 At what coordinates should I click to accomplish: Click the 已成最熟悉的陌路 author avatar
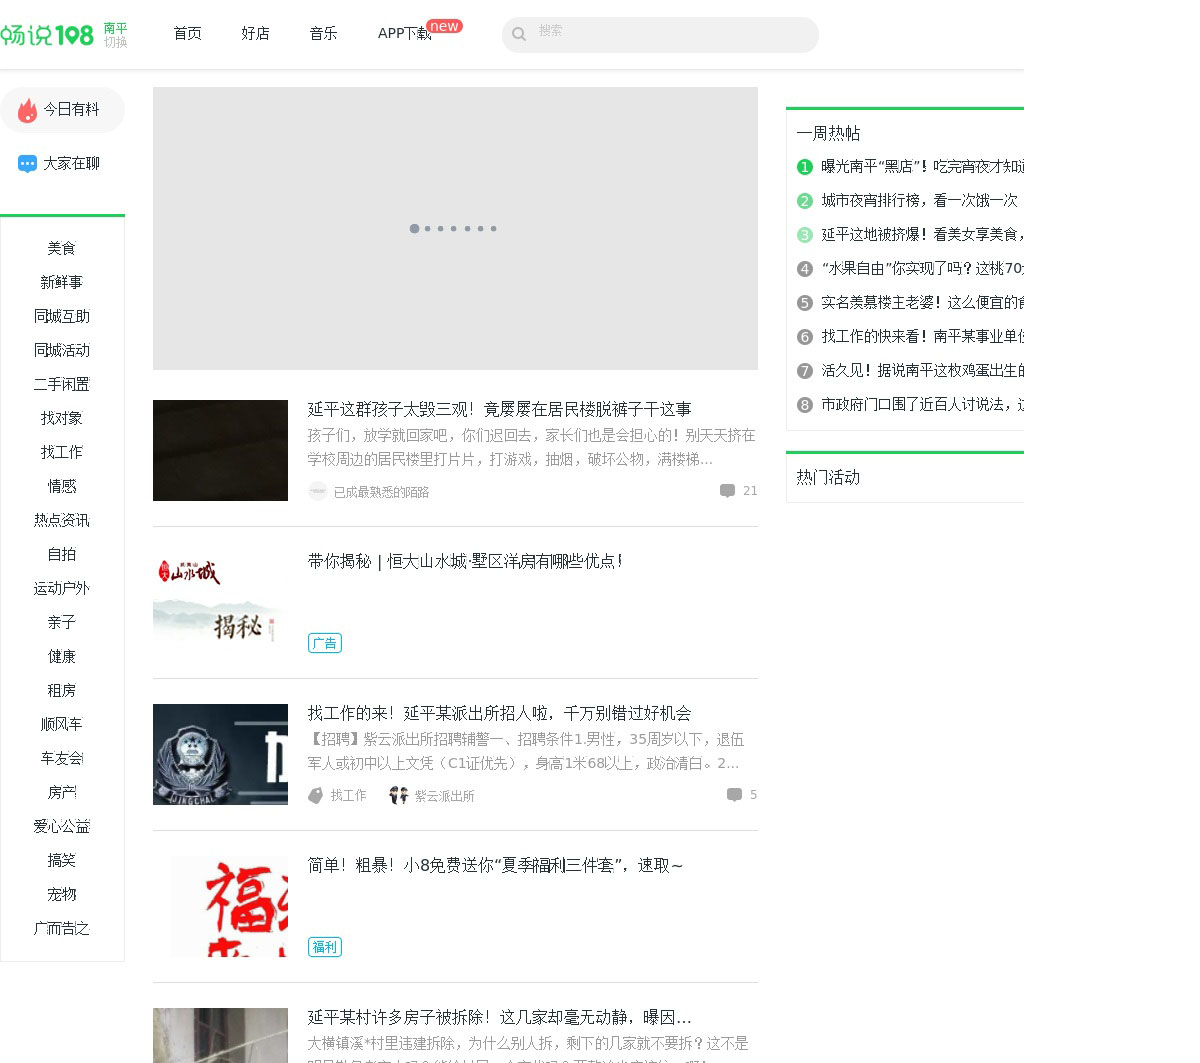[x=318, y=491]
